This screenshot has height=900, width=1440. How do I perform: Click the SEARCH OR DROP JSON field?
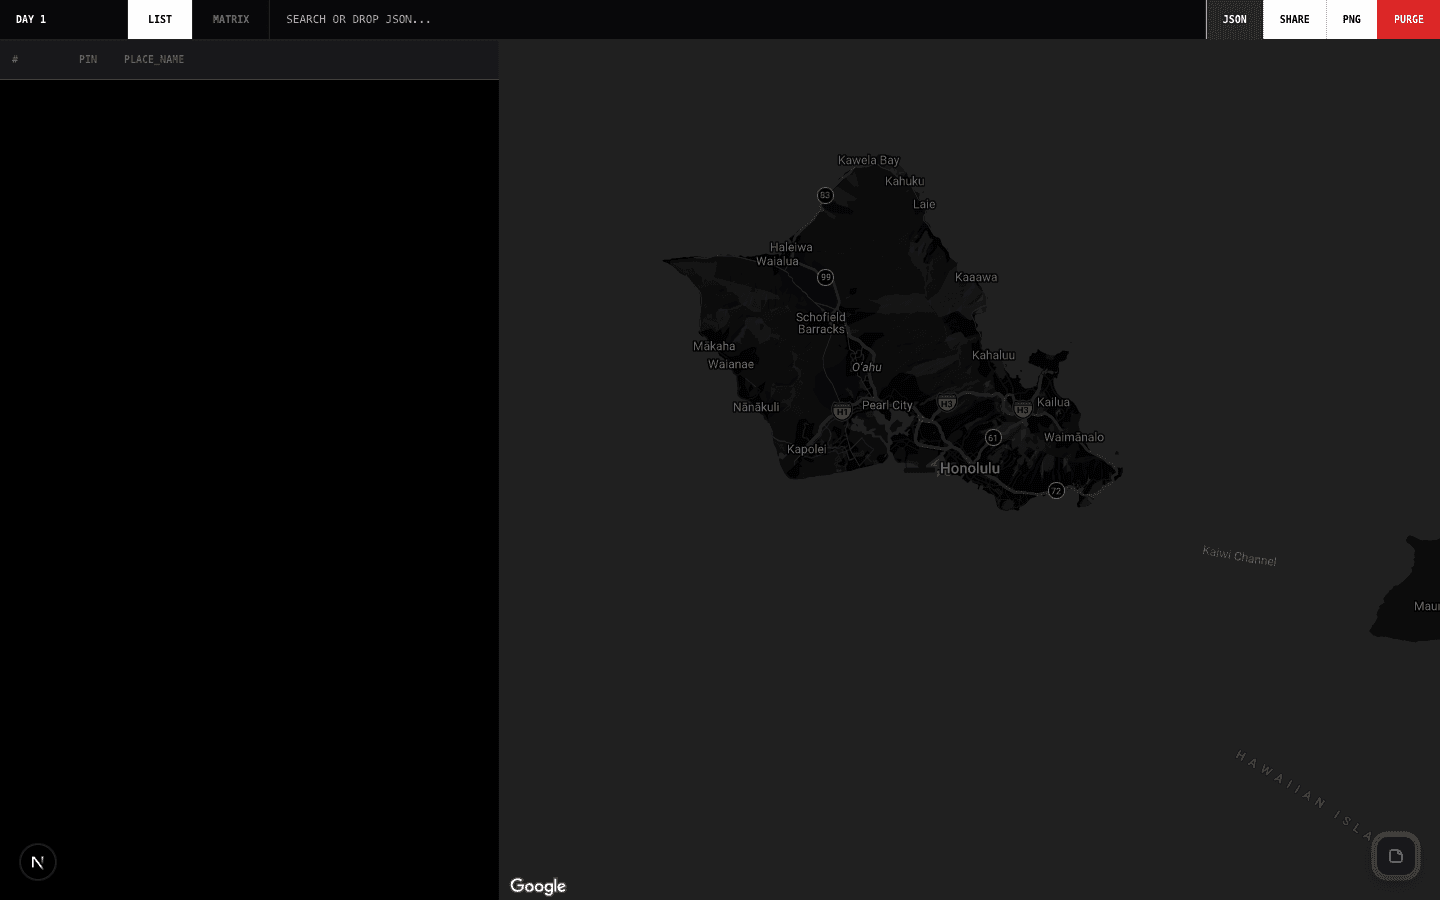pos(358,19)
